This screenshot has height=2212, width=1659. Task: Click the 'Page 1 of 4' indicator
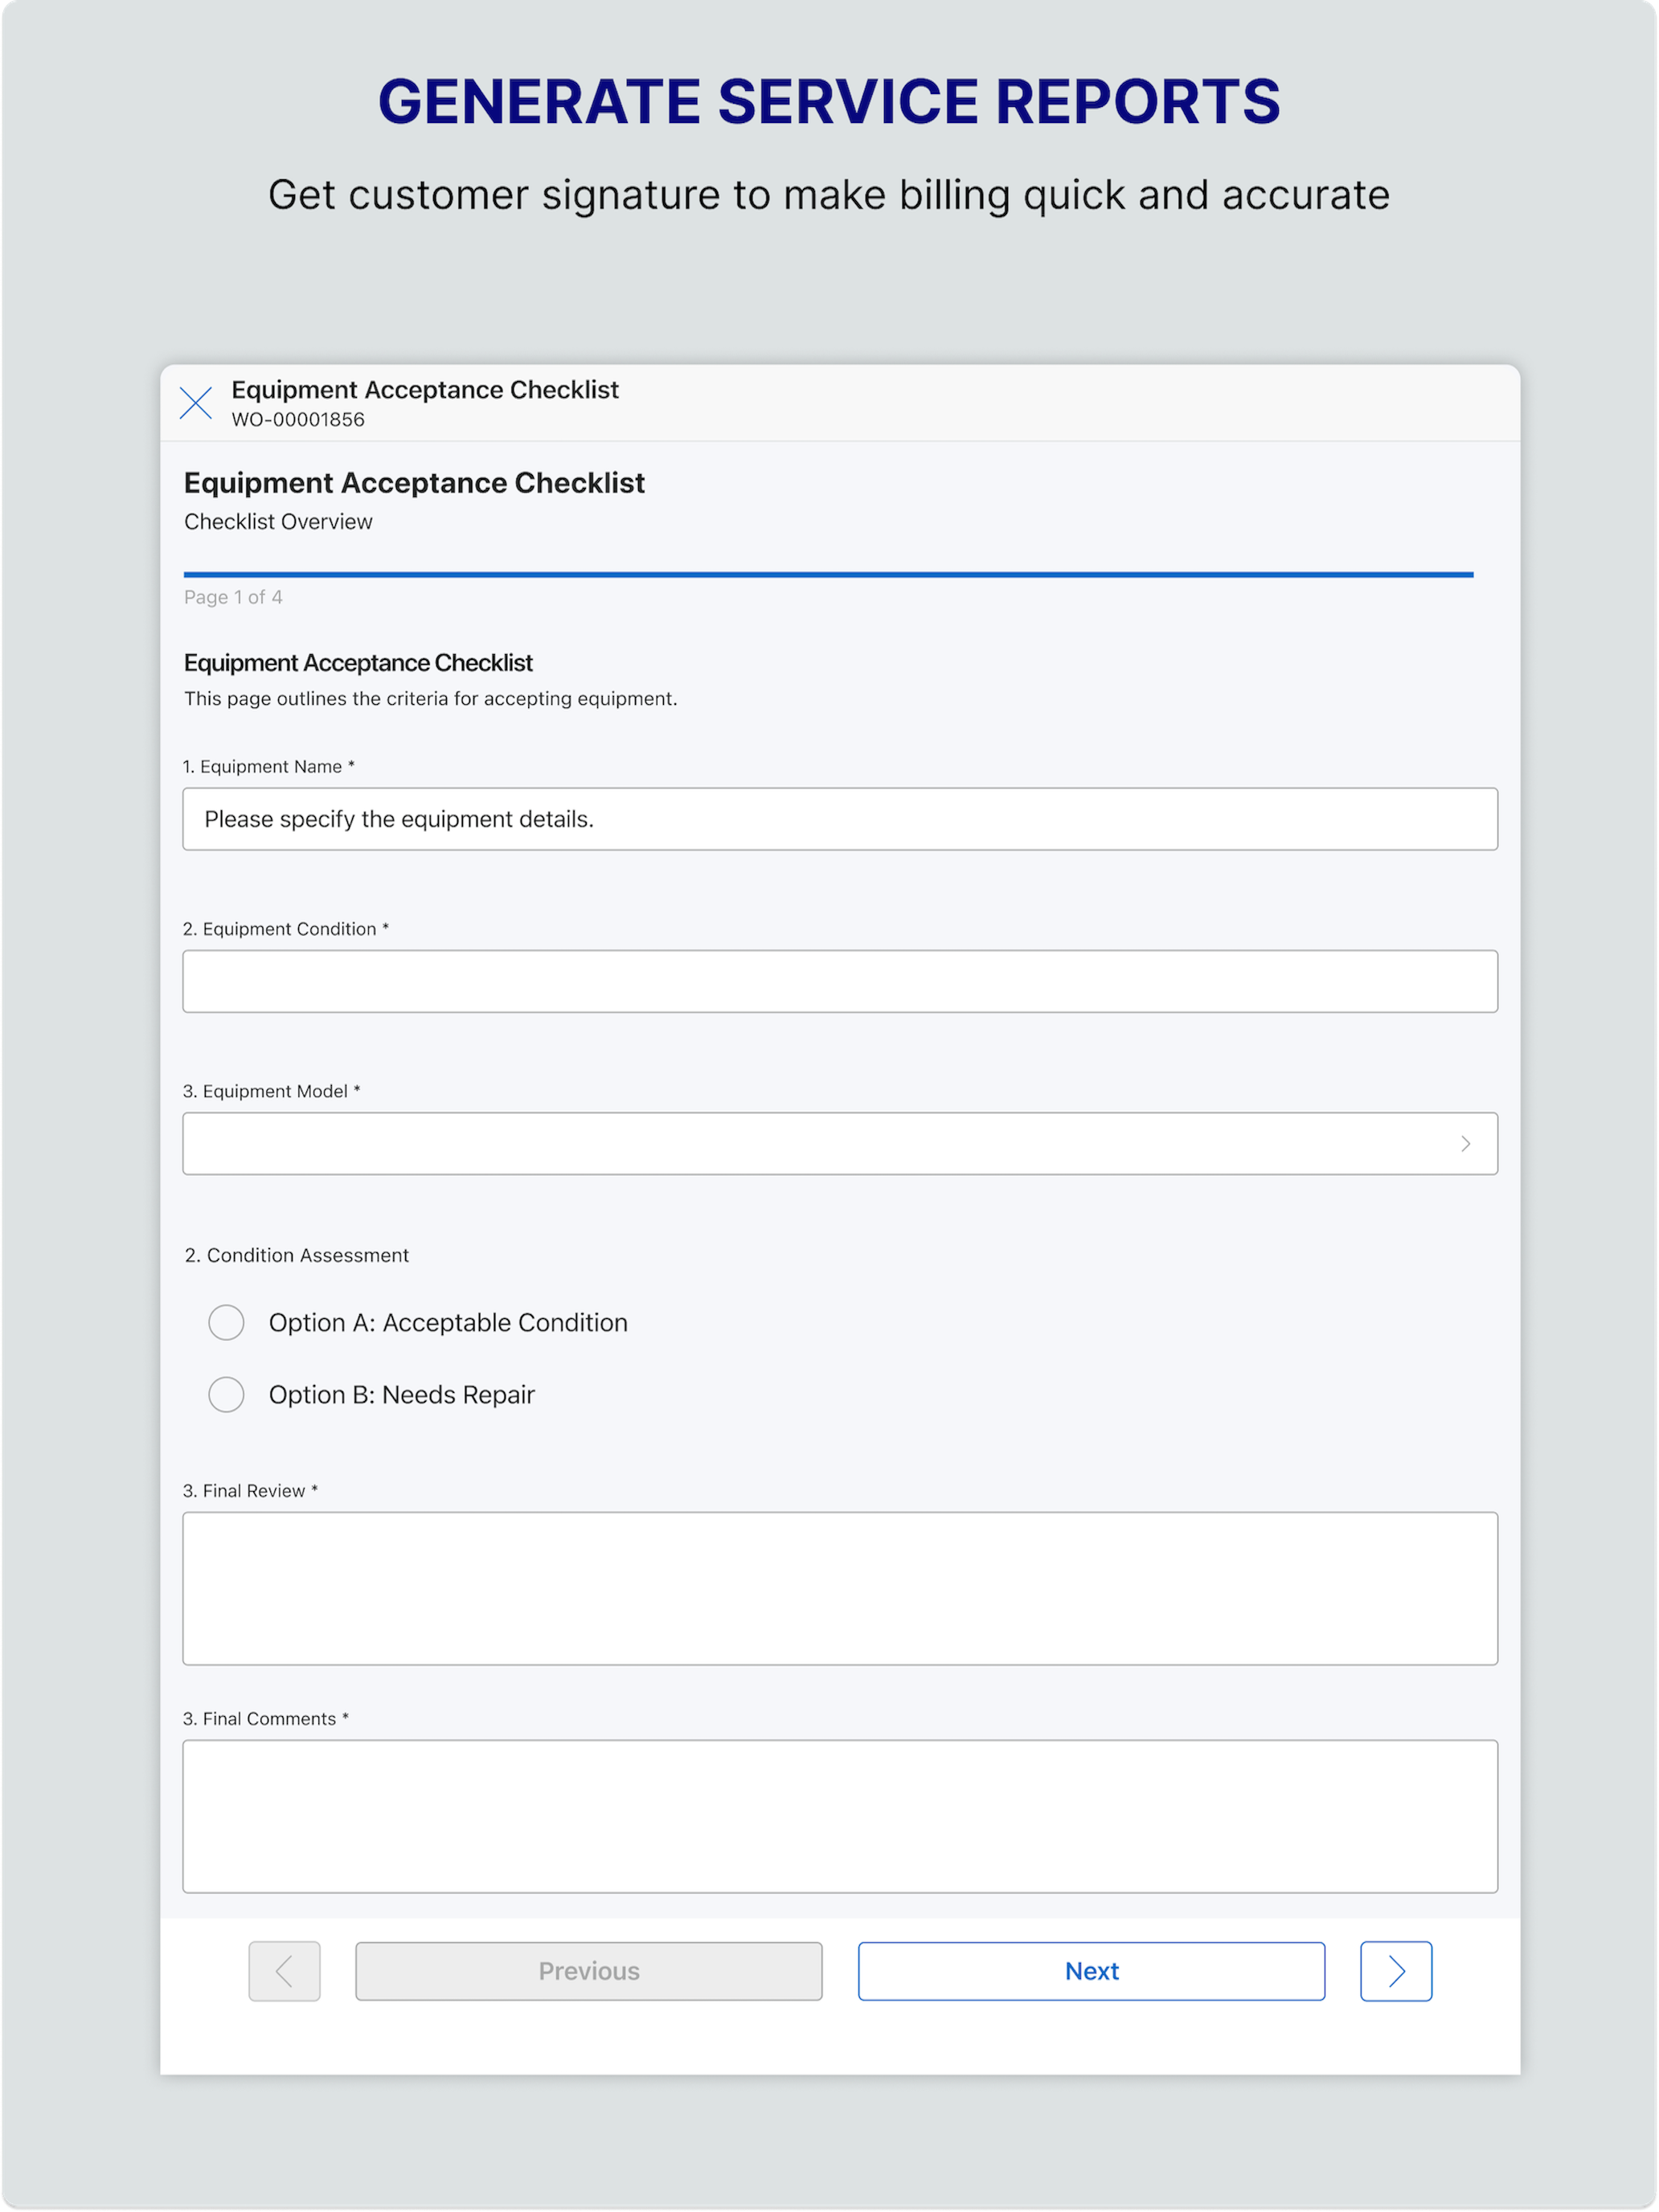click(233, 597)
